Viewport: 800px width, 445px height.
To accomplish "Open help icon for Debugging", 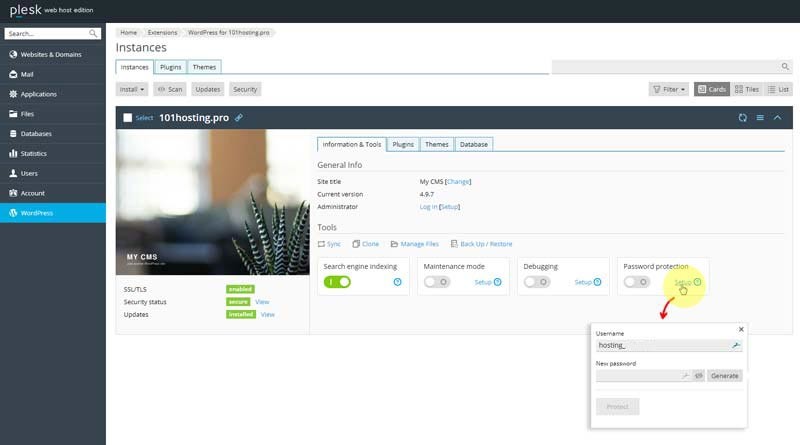I will 597,282.
